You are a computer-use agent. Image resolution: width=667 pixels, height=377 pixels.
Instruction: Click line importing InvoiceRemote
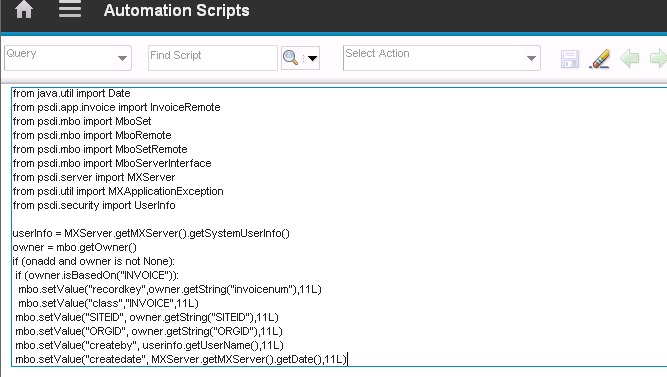click(x=117, y=107)
